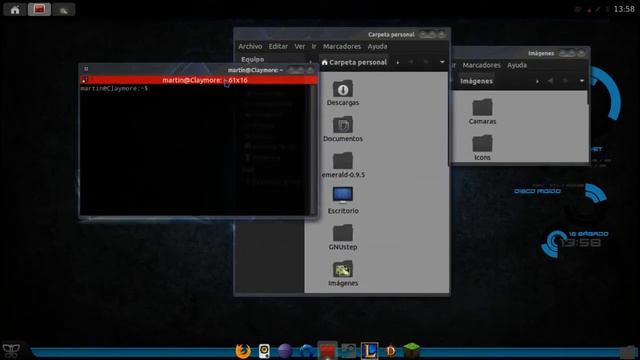This screenshot has width=640, height=360.
Task: Go back in Imágenes window
Action: click(551, 81)
